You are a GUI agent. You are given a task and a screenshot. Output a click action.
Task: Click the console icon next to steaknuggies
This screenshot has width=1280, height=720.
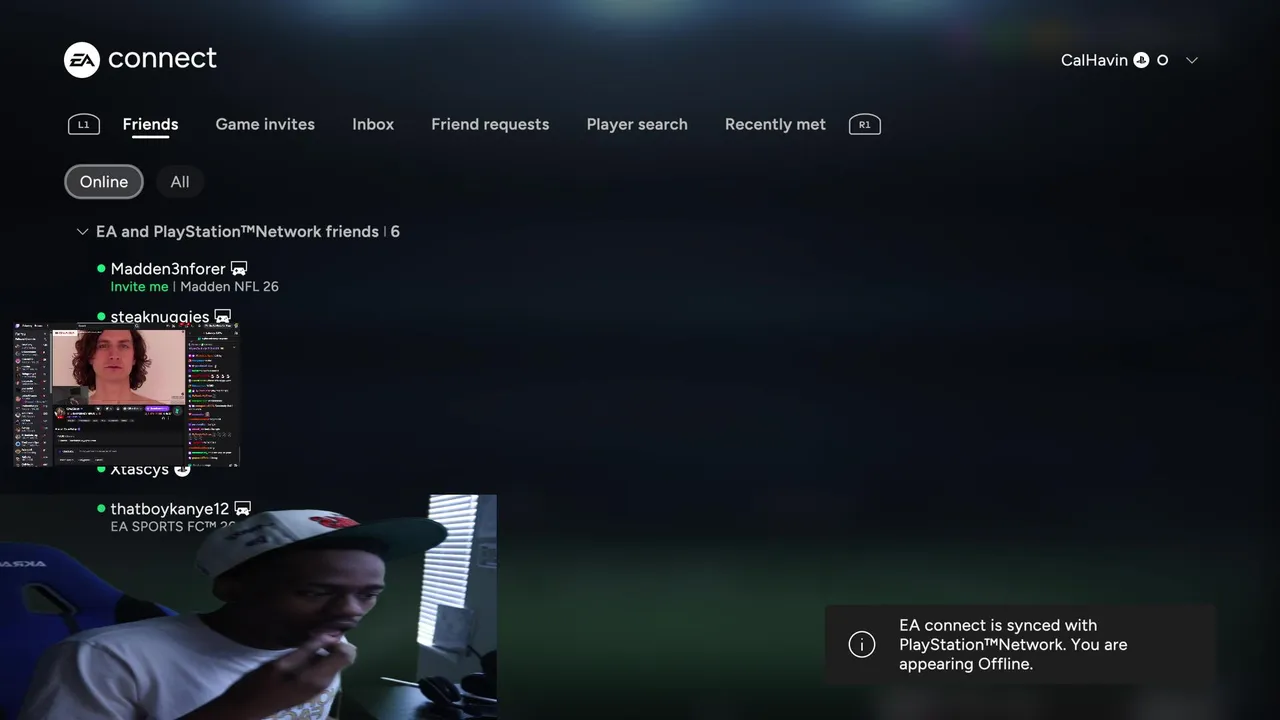pos(223,317)
